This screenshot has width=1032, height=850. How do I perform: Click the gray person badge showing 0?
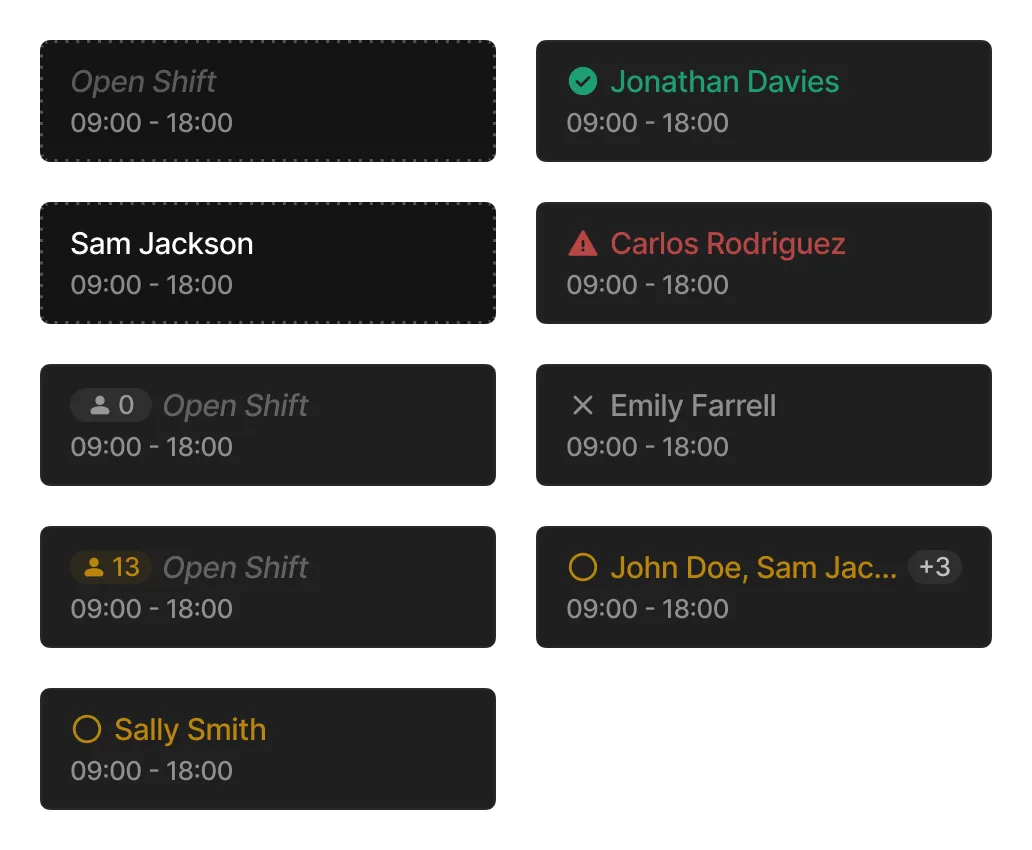(x=111, y=405)
